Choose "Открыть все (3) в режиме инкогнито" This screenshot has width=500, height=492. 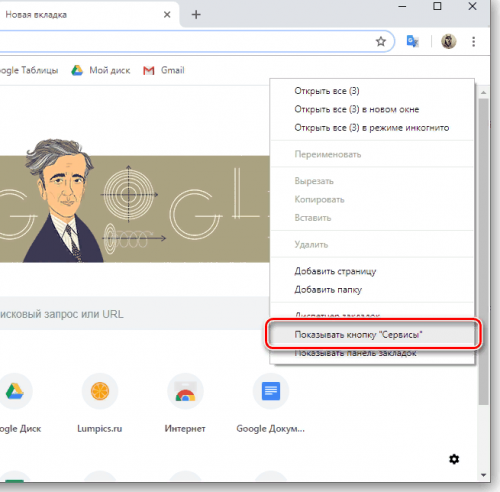click(372, 128)
